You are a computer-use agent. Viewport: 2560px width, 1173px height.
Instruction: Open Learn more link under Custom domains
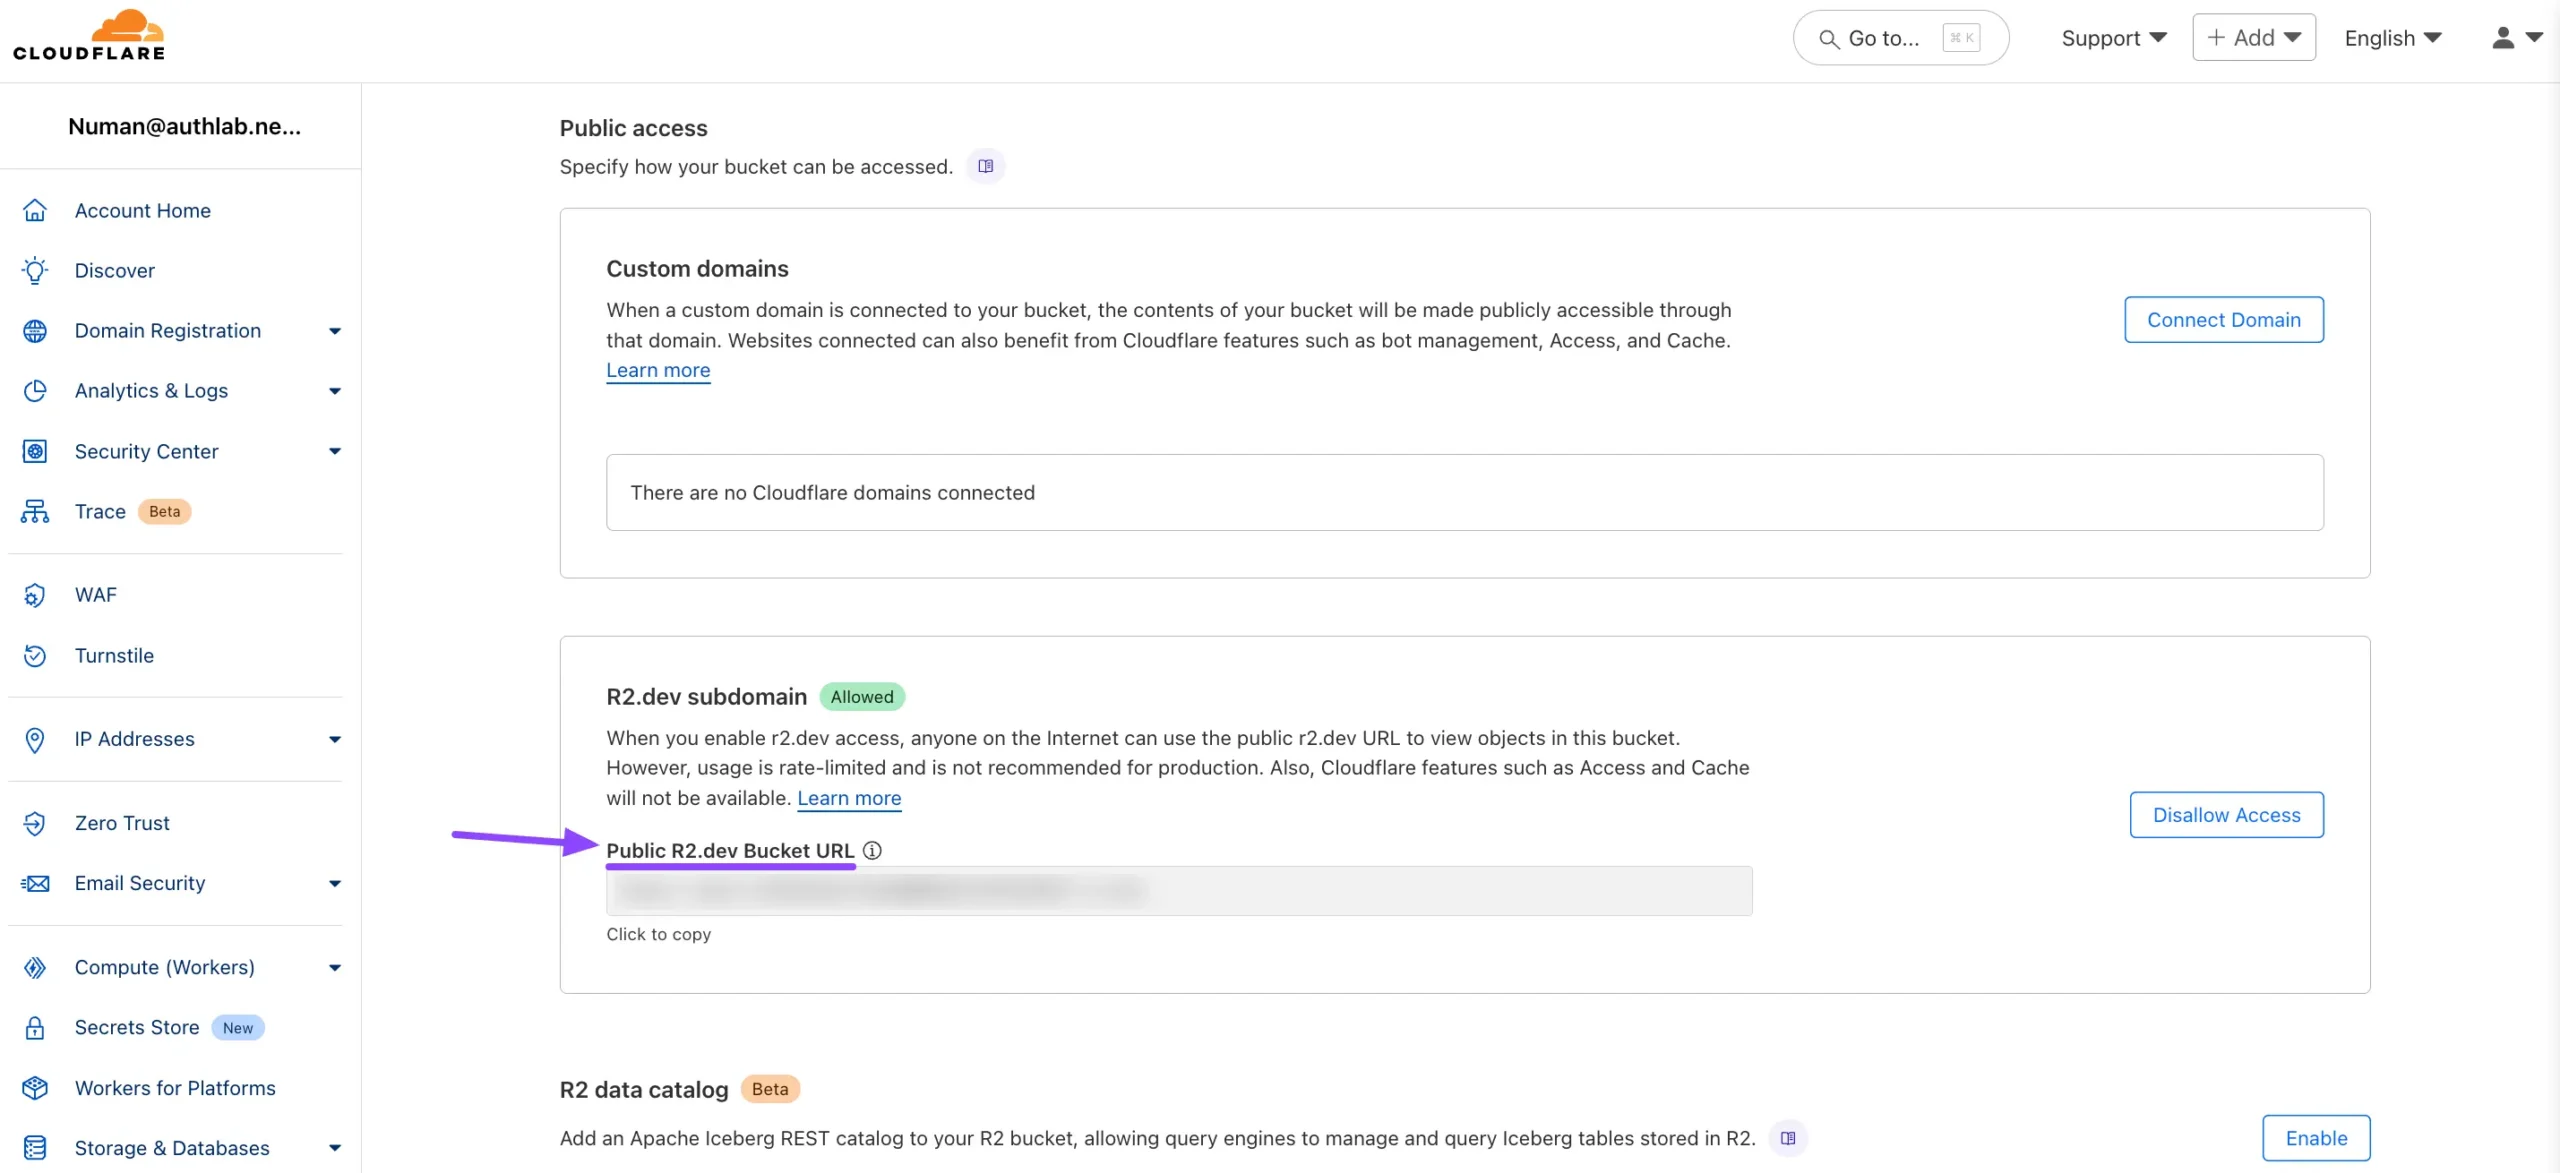coord(658,370)
